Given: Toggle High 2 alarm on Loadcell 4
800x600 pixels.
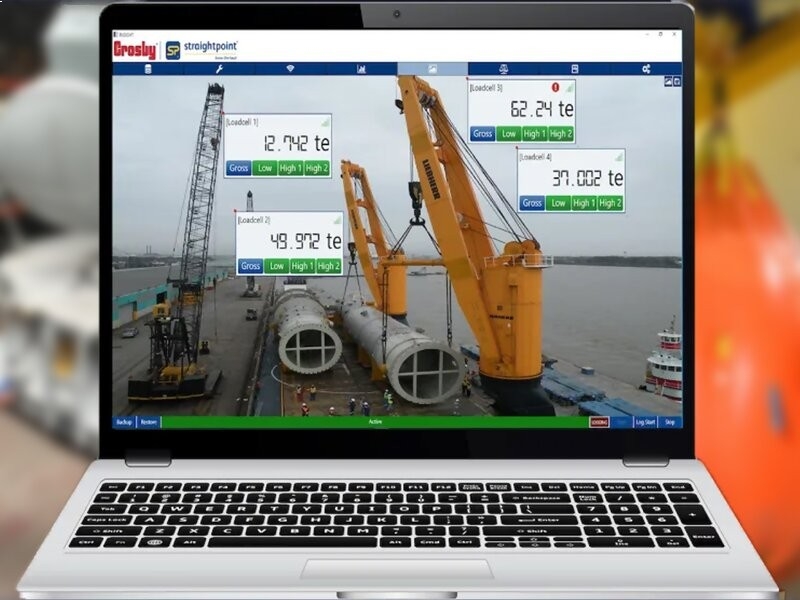Looking at the screenshot, I should pyautogui.click(x=609, y=203).
